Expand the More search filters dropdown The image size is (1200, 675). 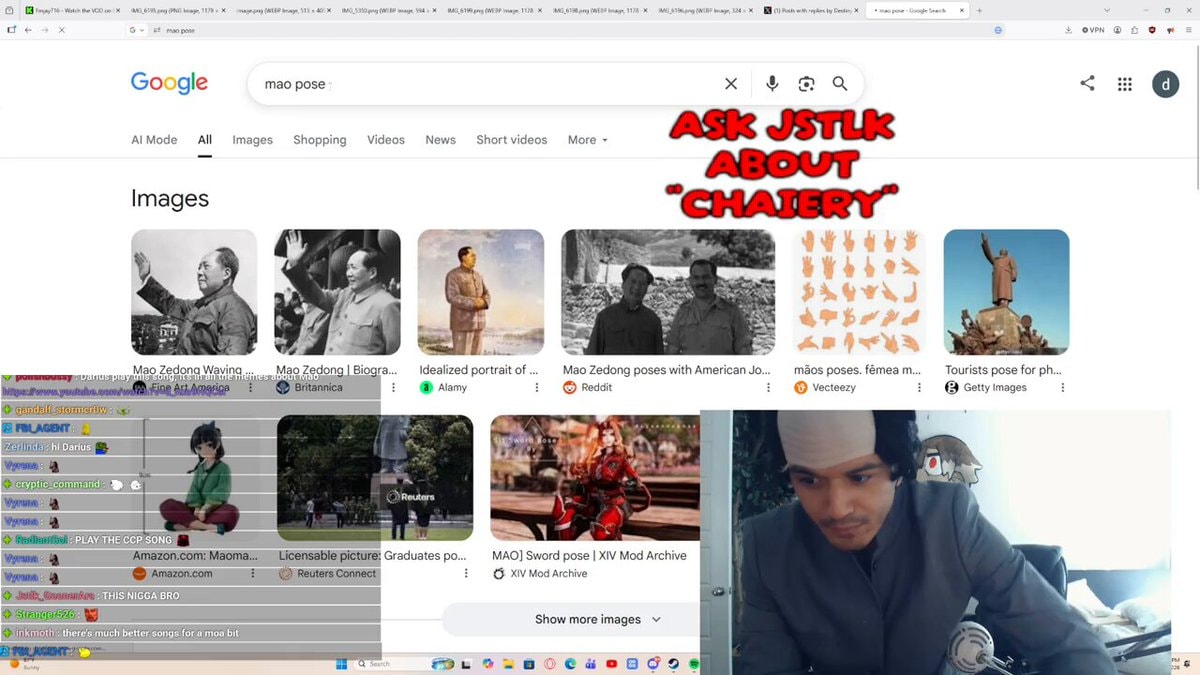point(587,140)
